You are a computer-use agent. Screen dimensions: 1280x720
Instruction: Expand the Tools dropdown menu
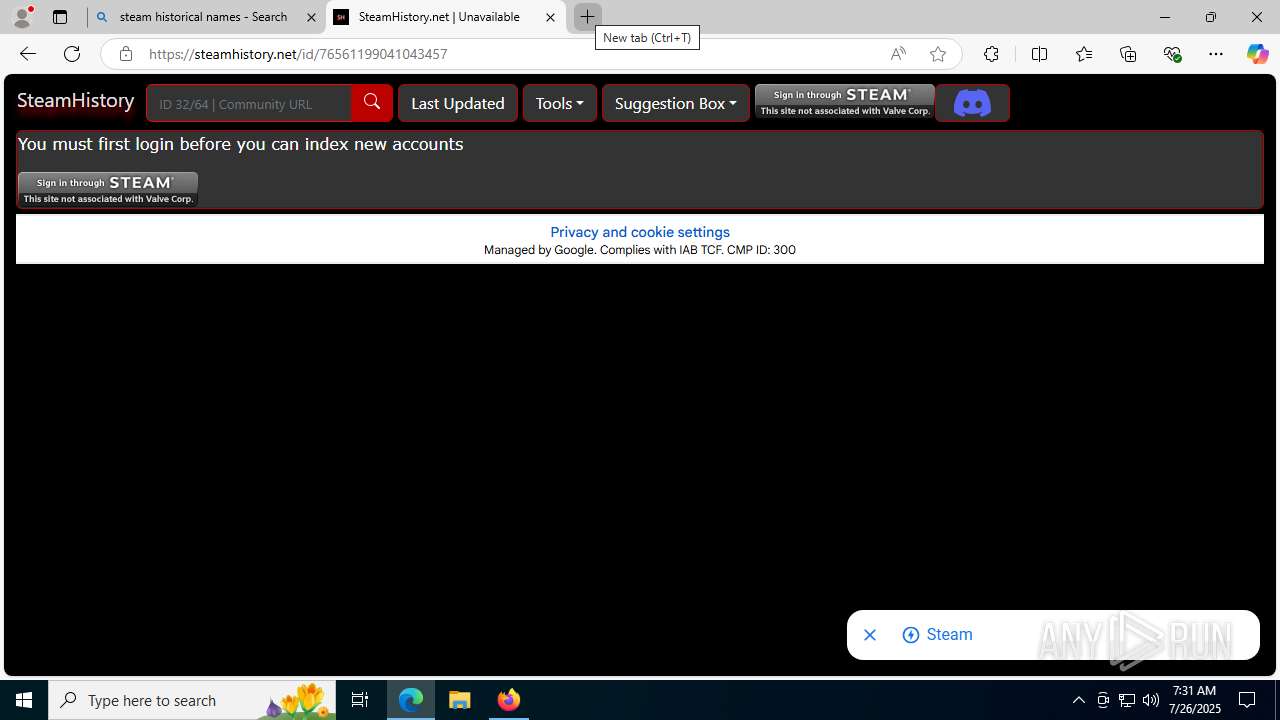tap(560, 103)
